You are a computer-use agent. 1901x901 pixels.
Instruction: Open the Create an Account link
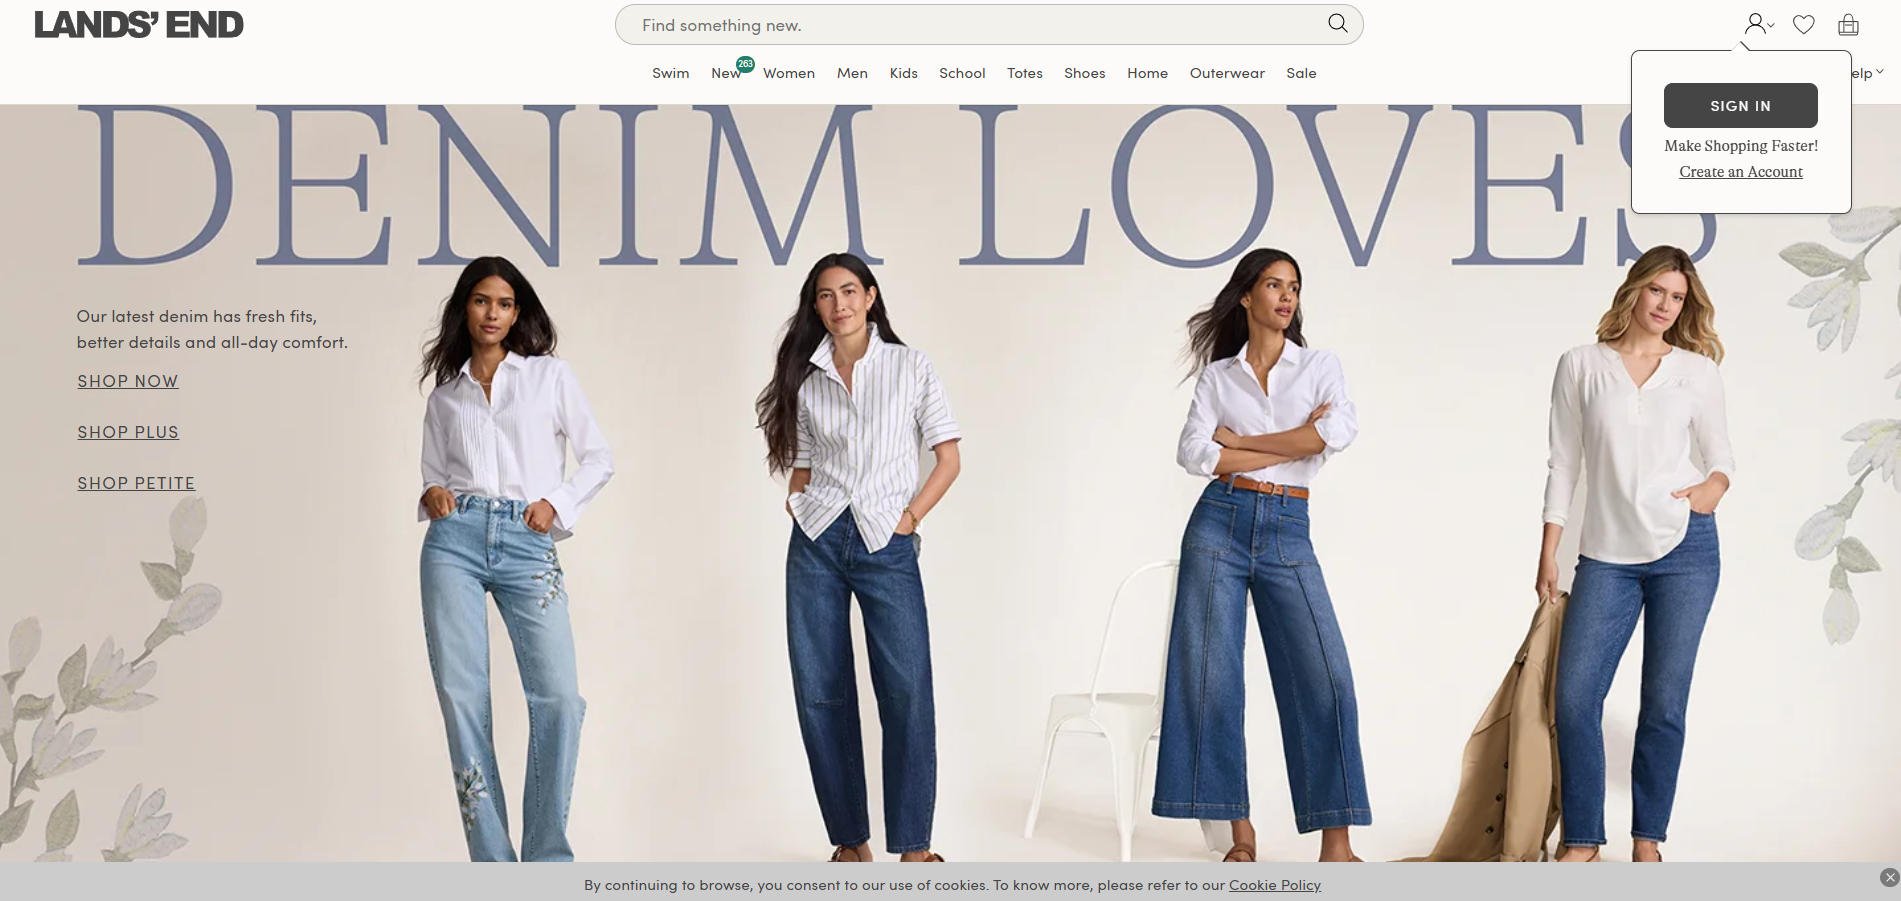pos(1740,171)
